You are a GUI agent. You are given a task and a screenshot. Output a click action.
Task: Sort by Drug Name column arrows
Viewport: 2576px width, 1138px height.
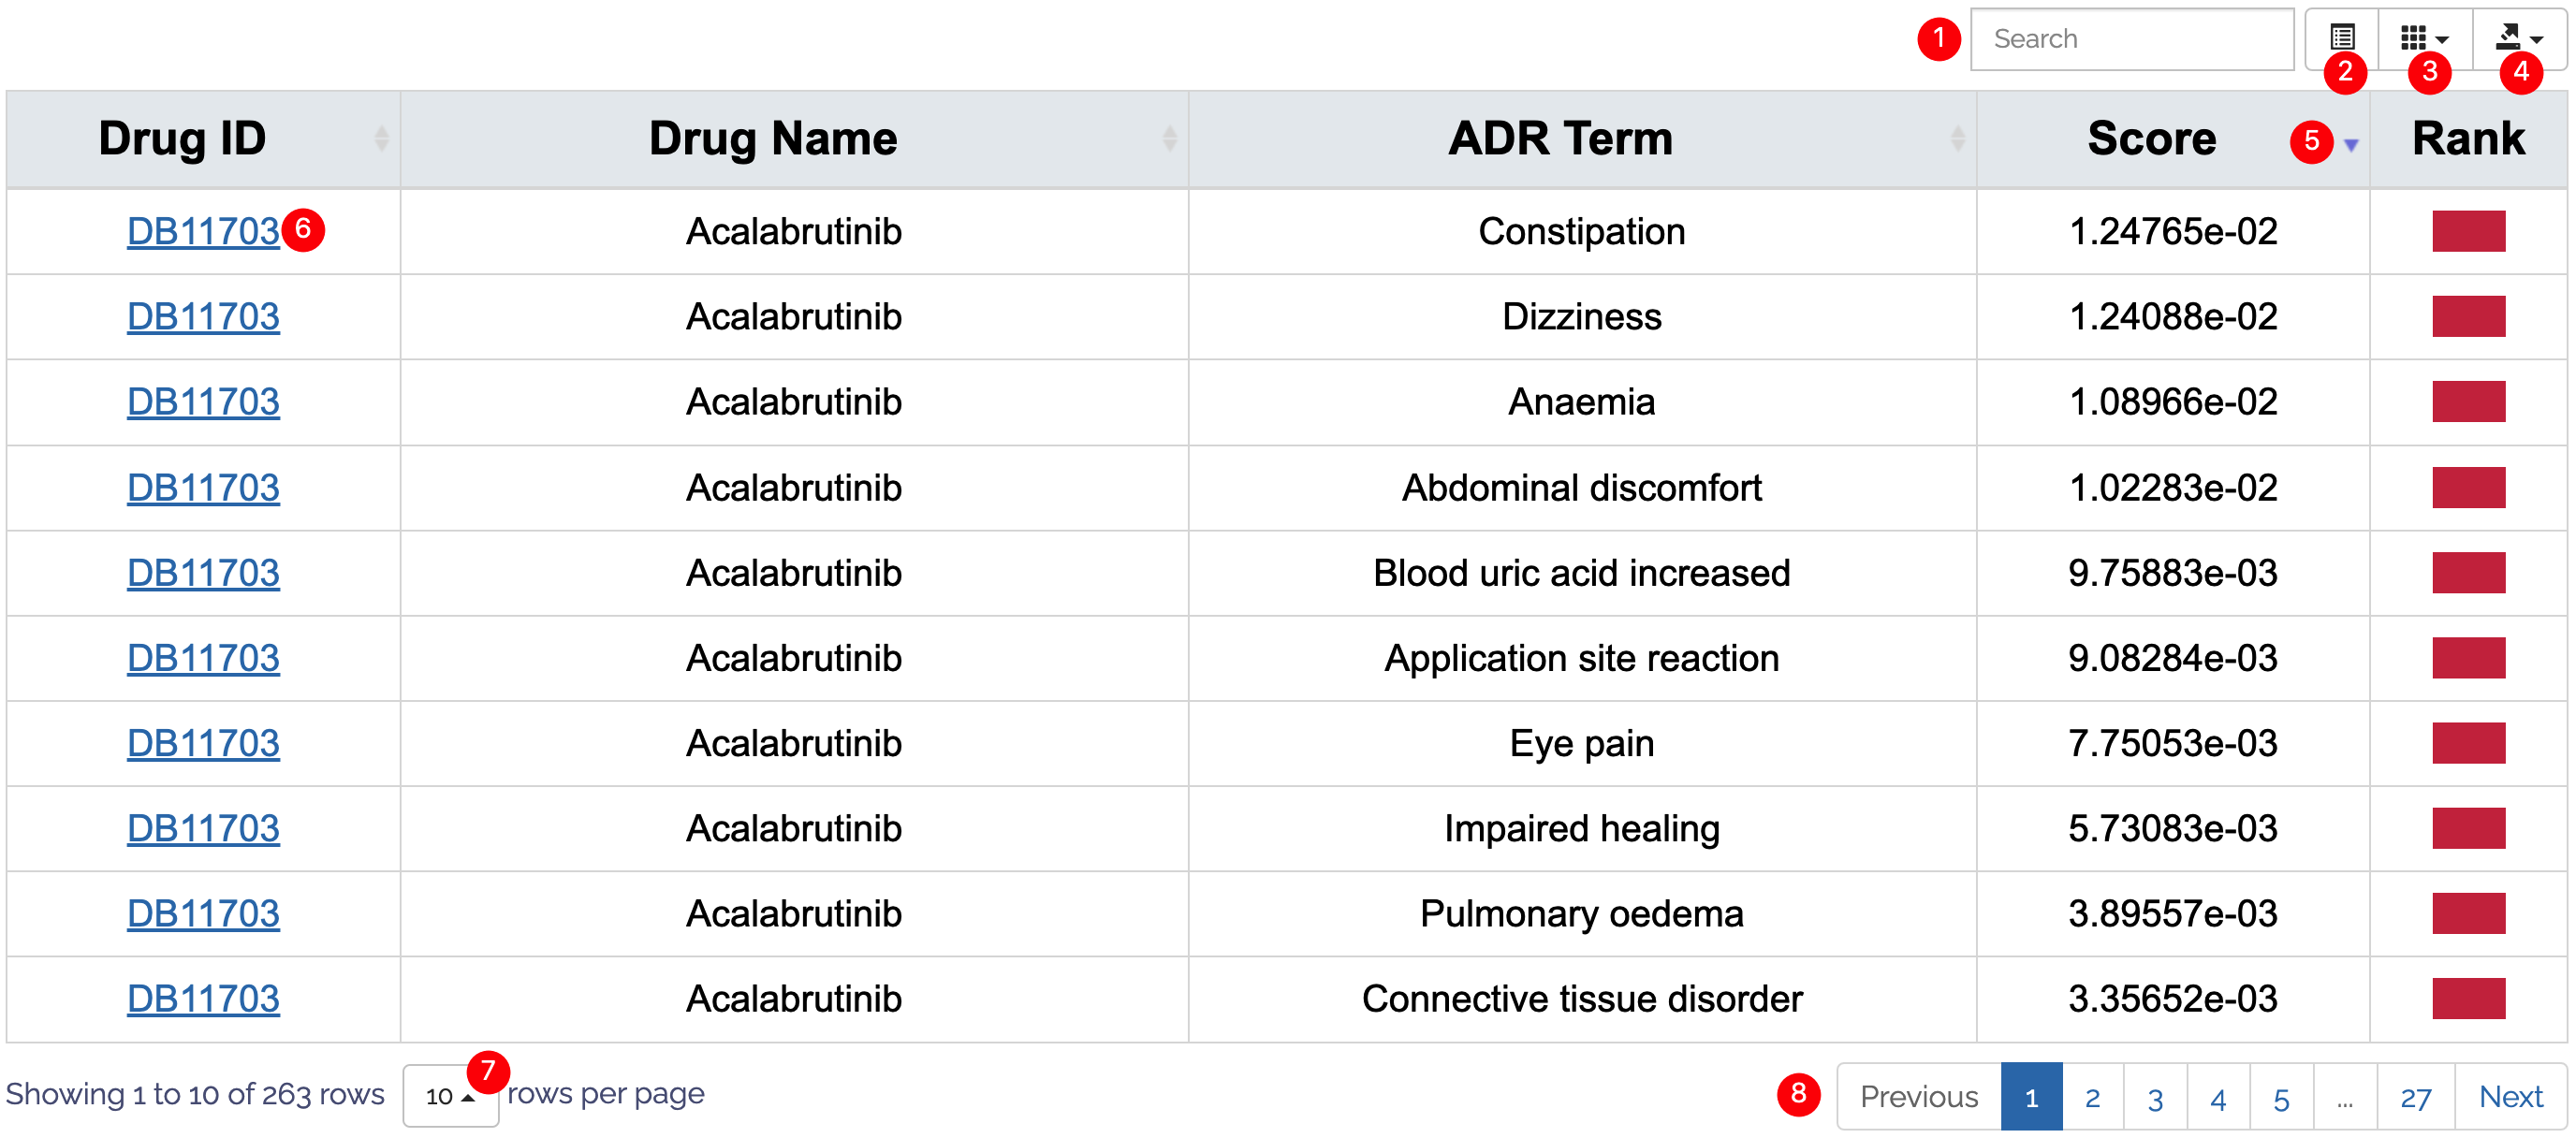pos(1169,138)
